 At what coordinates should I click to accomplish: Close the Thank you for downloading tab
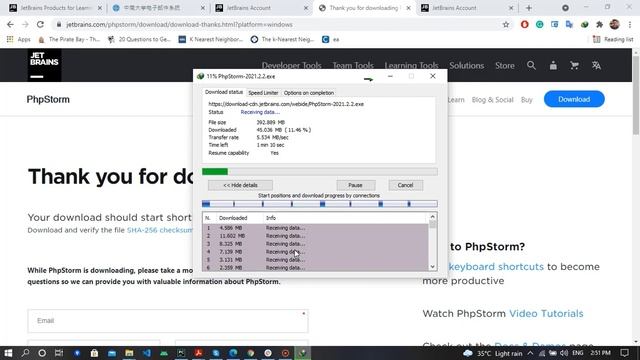[x=408, y=8]
